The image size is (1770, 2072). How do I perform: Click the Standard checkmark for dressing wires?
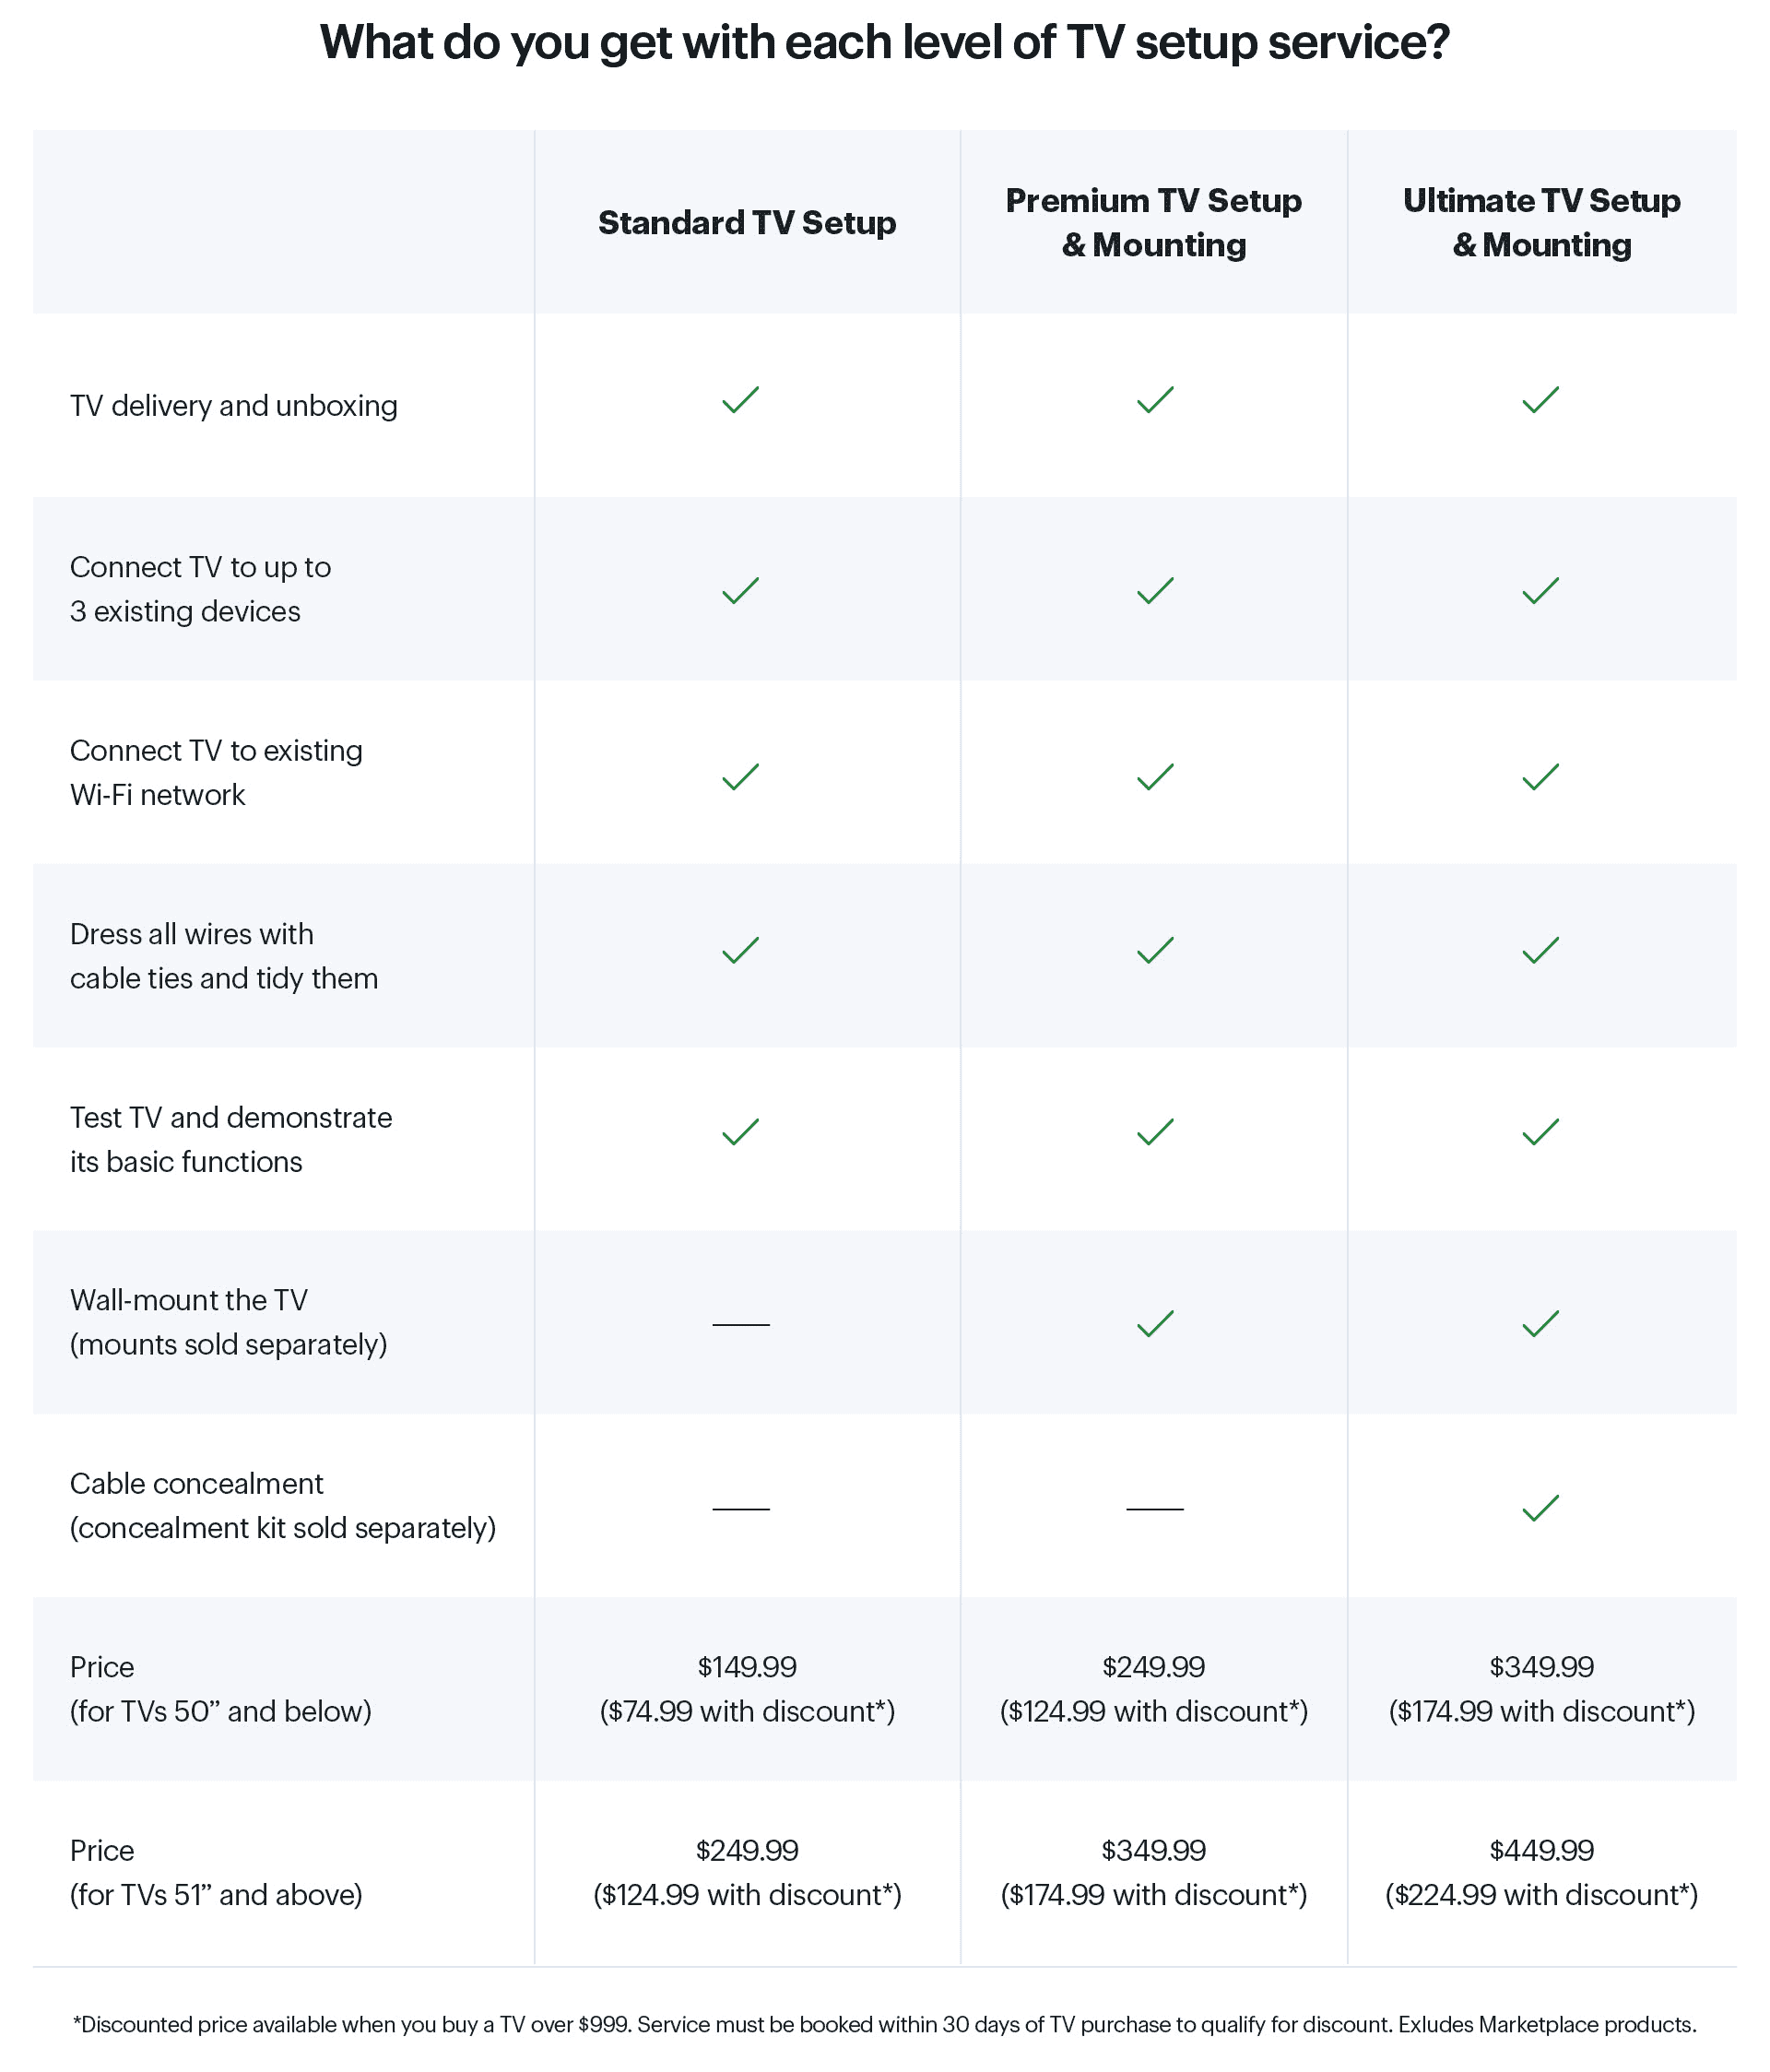tap(740, 950)
